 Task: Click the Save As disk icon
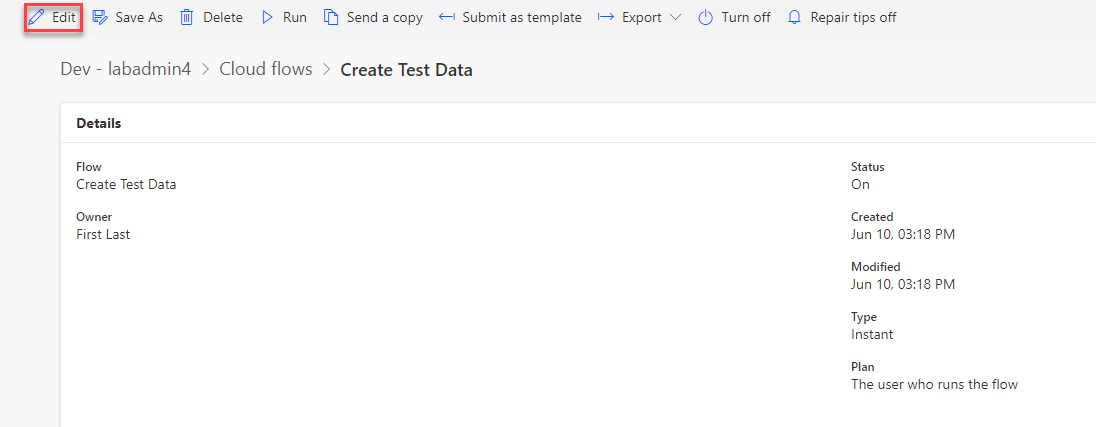[100, 17]
